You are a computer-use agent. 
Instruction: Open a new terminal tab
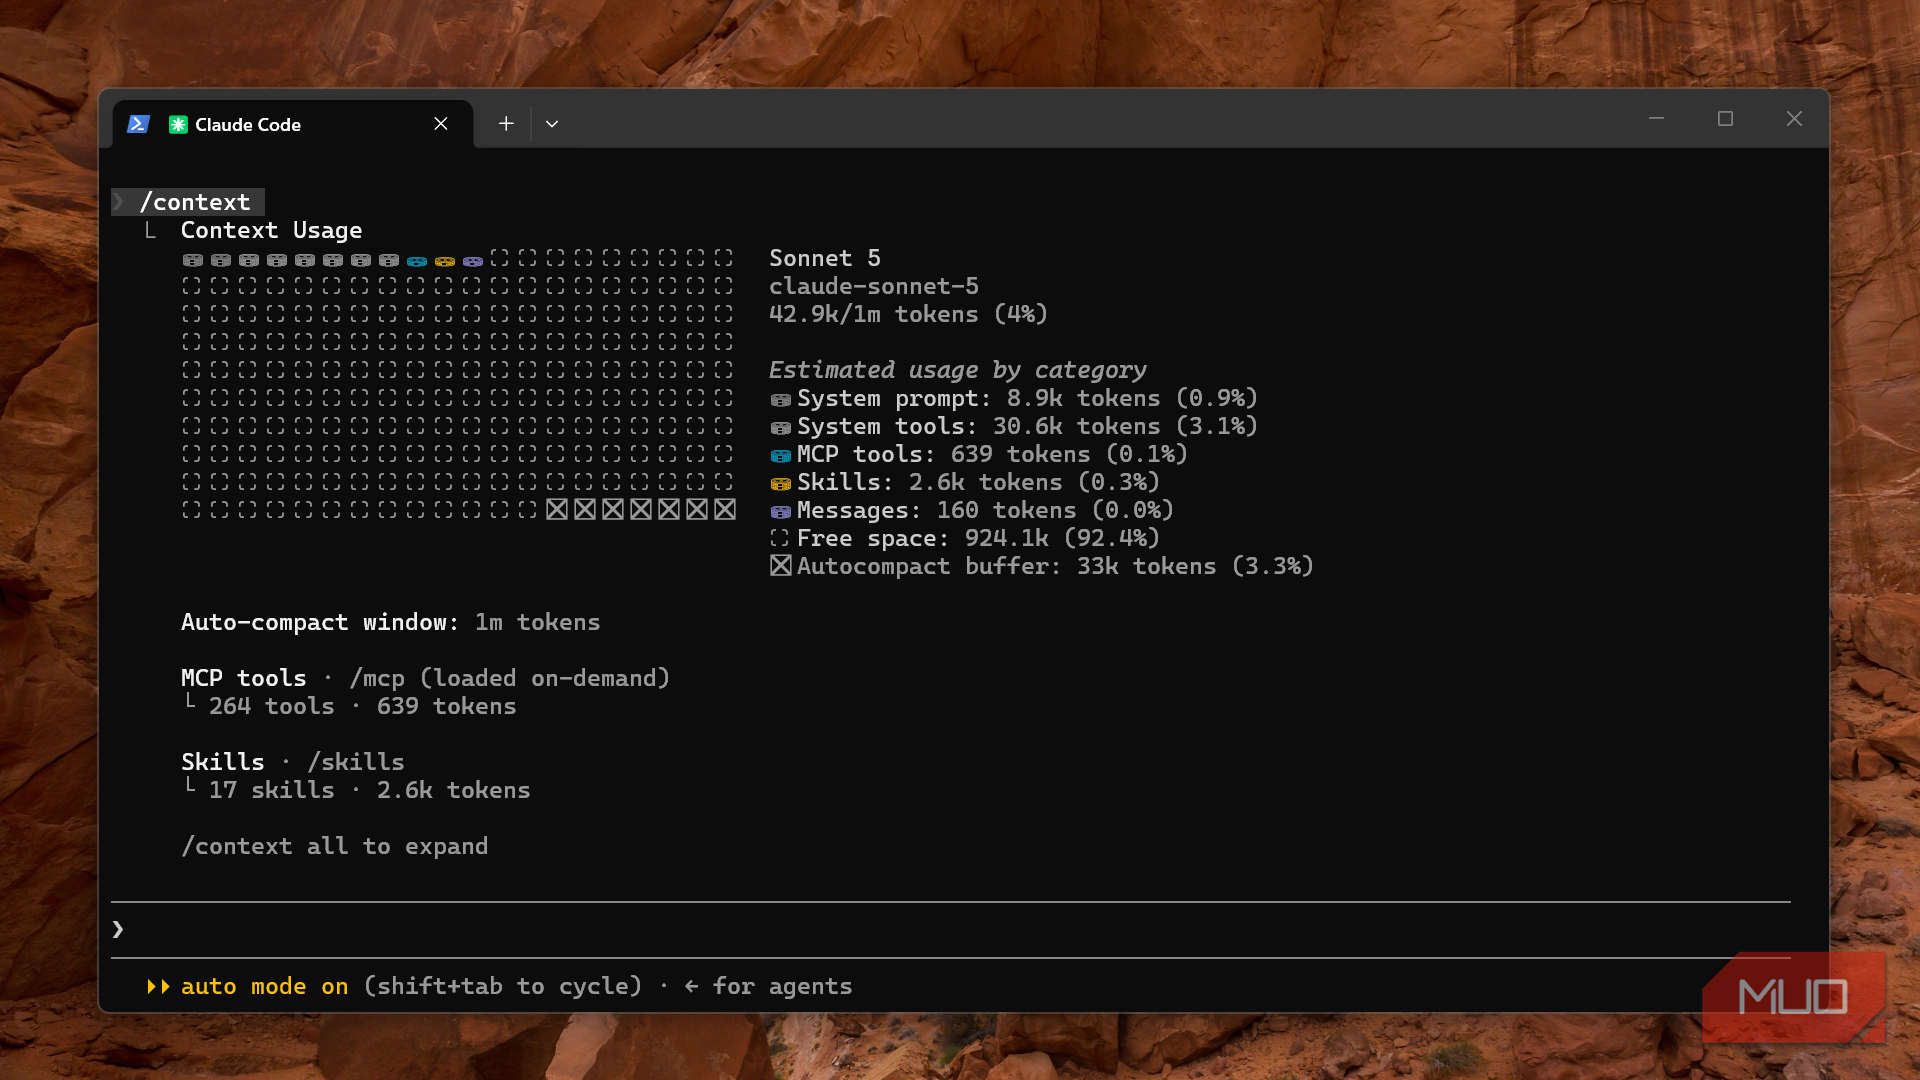point(506,124)
